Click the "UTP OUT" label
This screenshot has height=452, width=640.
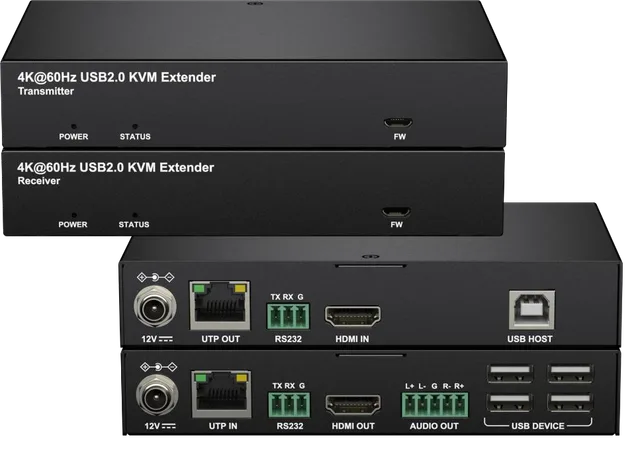point(220,339)
